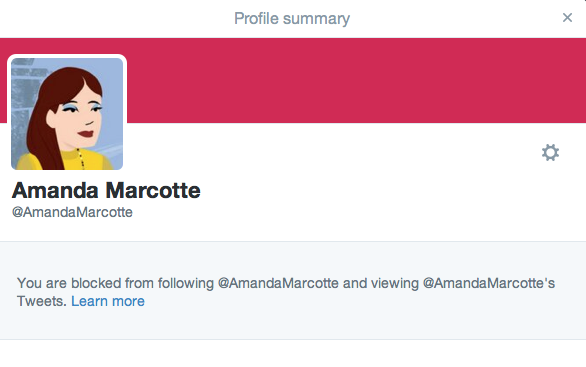Click the word Tweets in the notice

41,301
